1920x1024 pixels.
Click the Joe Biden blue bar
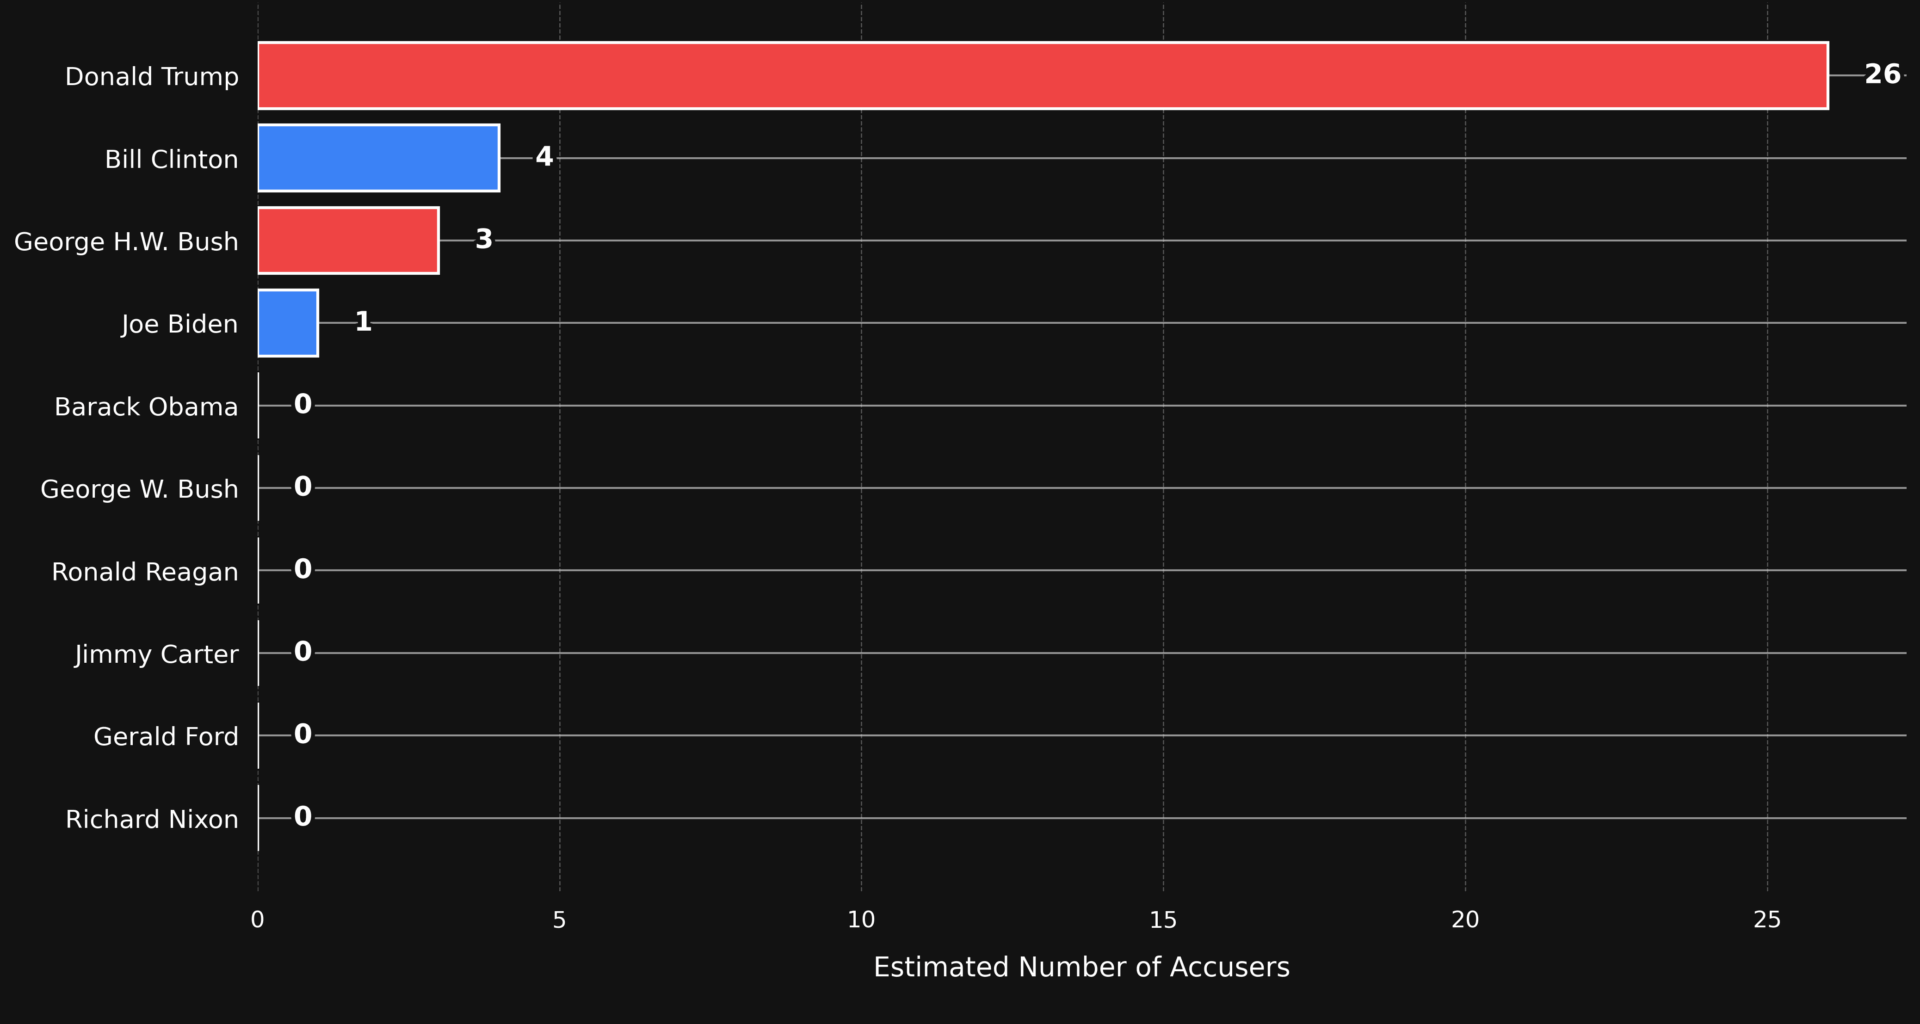pyautogui.click(x=288, y=323)
